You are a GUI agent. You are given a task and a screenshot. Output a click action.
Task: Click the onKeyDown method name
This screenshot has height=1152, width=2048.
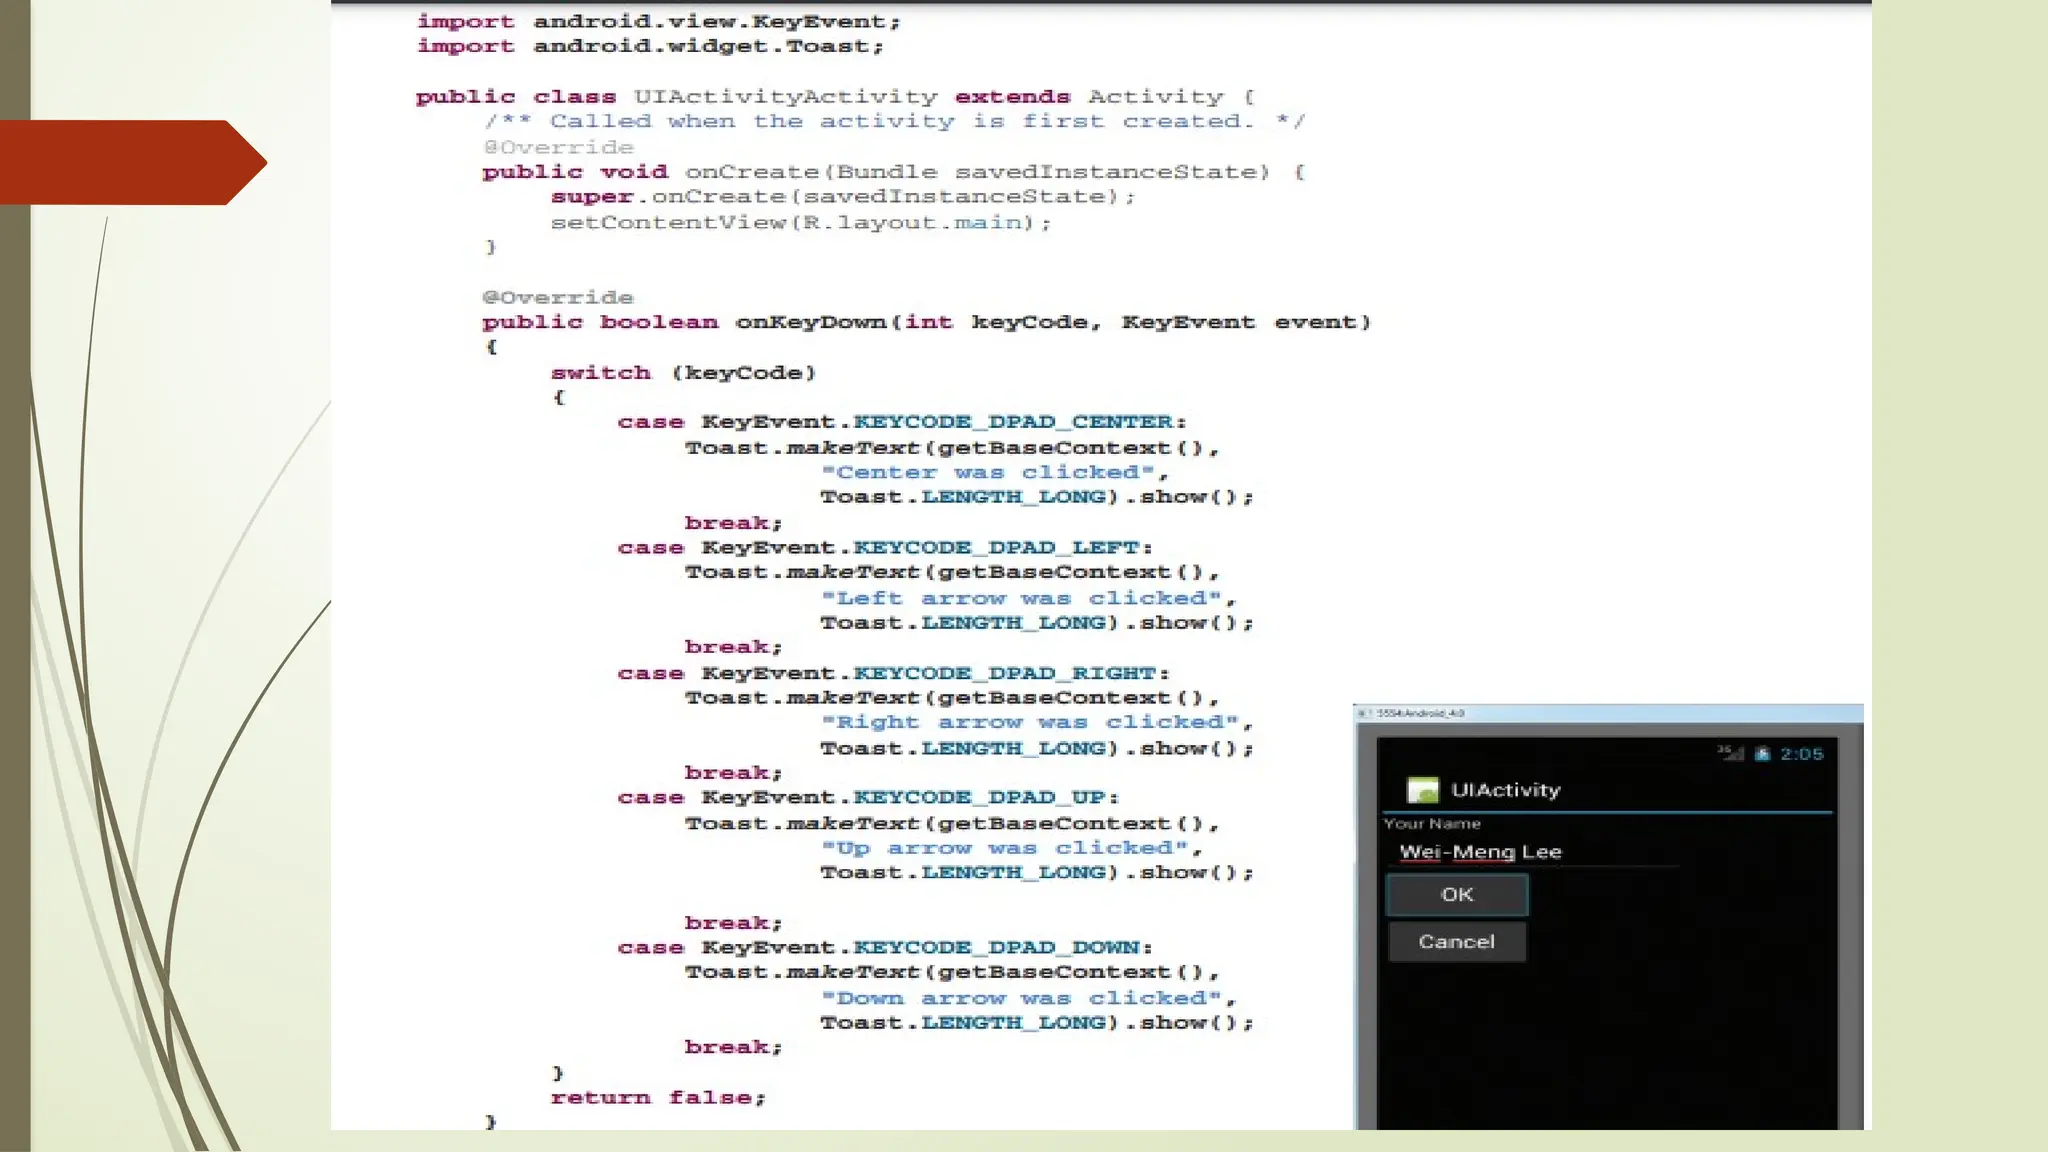(x=811, y=322)
